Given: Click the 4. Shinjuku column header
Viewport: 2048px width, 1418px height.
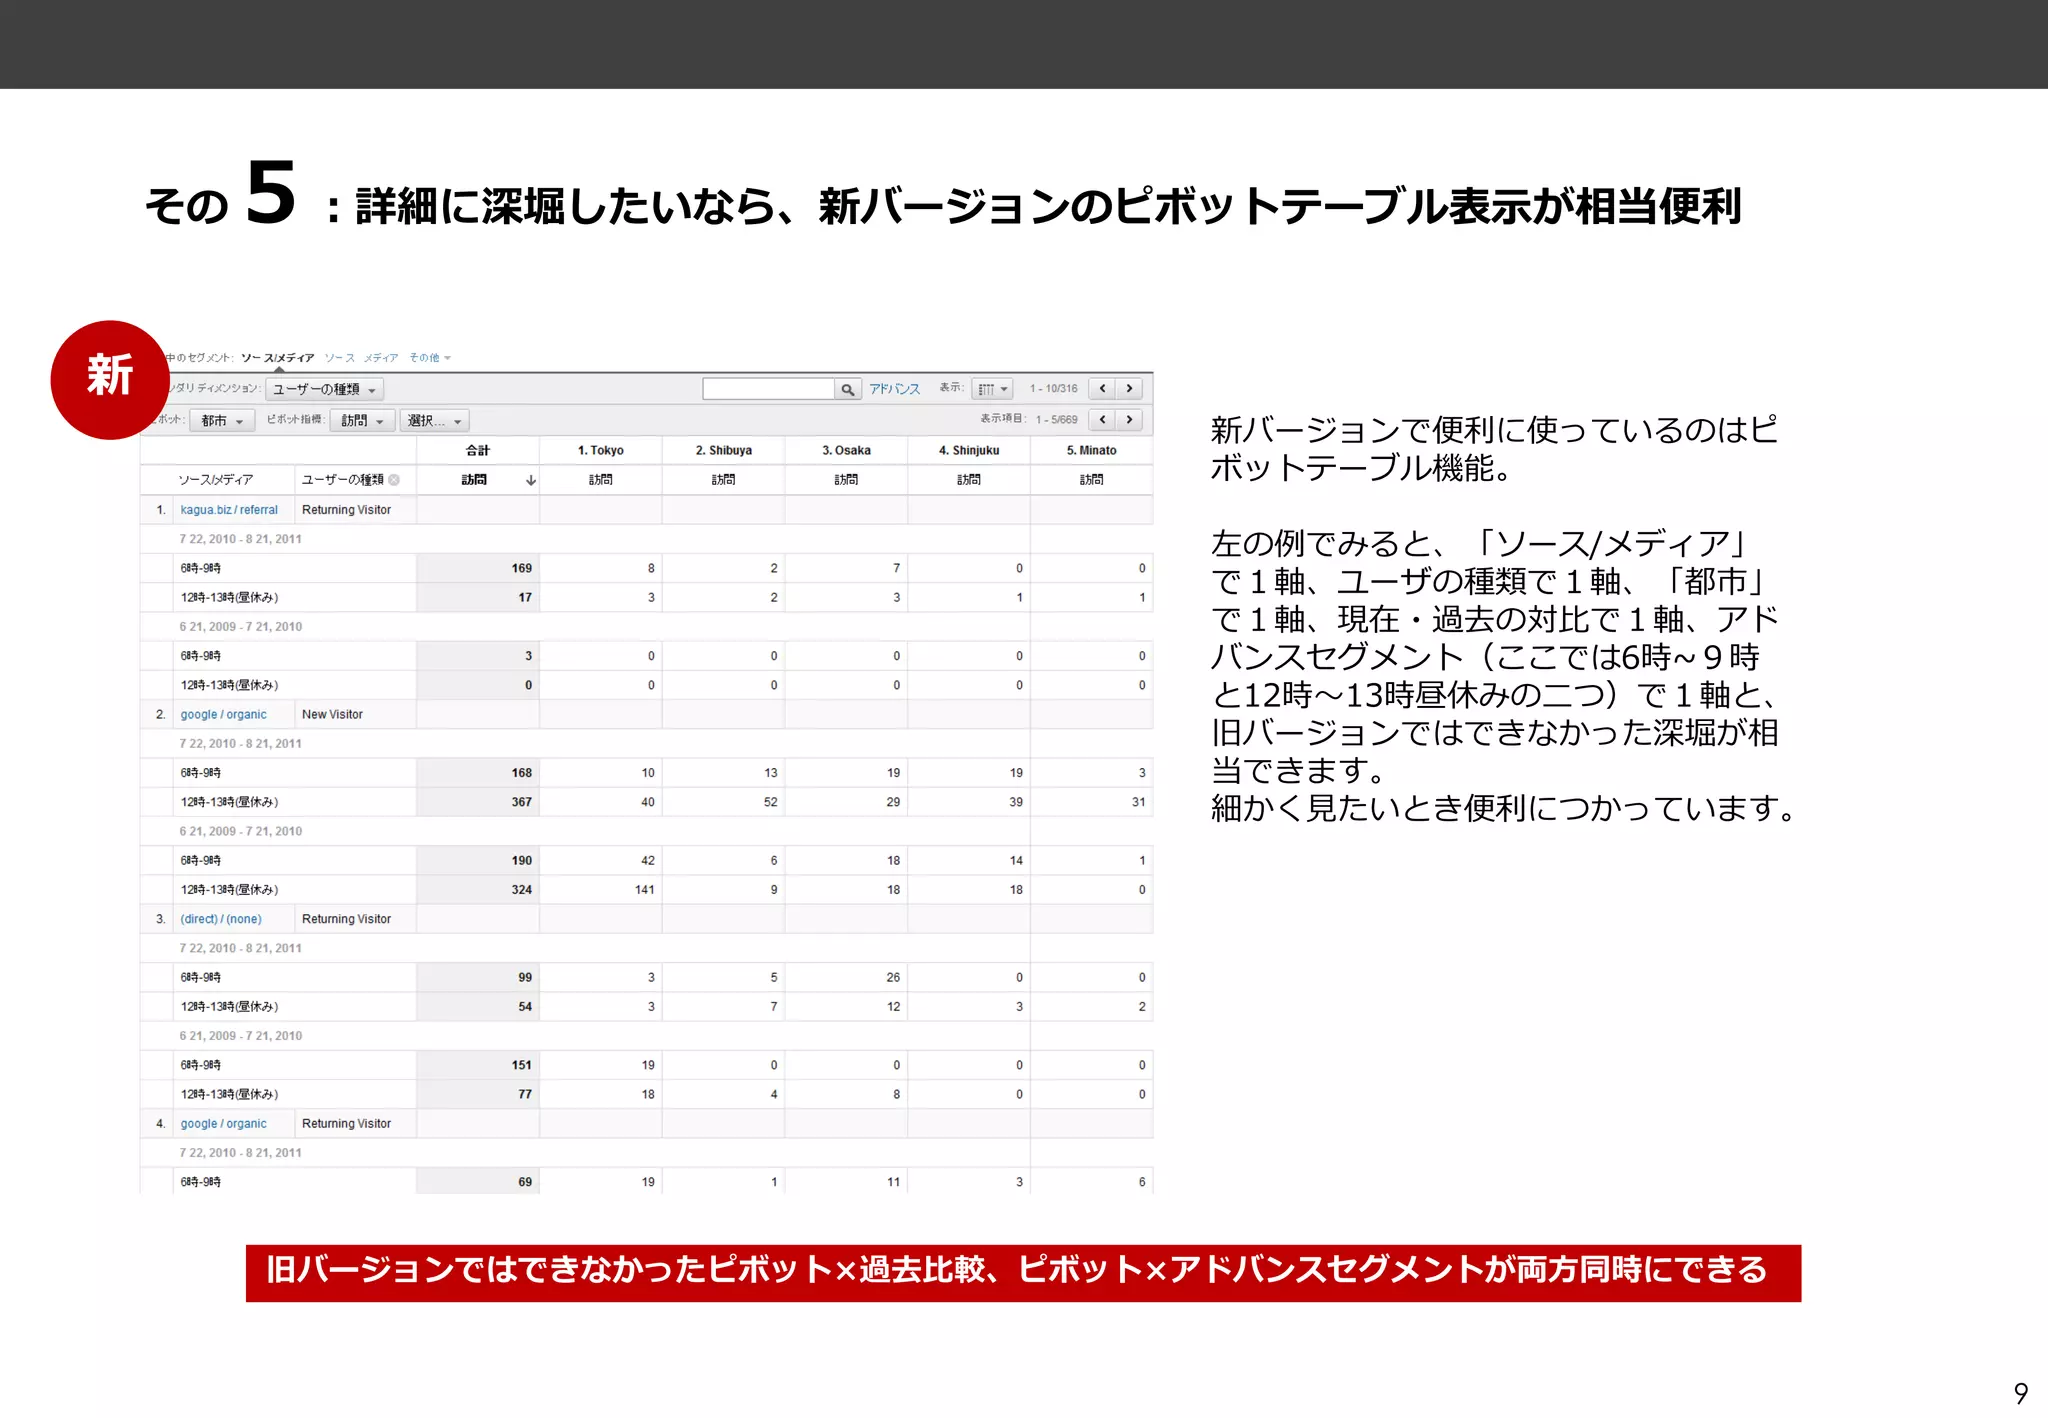Looking at the screenshot, I should pyautogui.click(x=969, y=451).
